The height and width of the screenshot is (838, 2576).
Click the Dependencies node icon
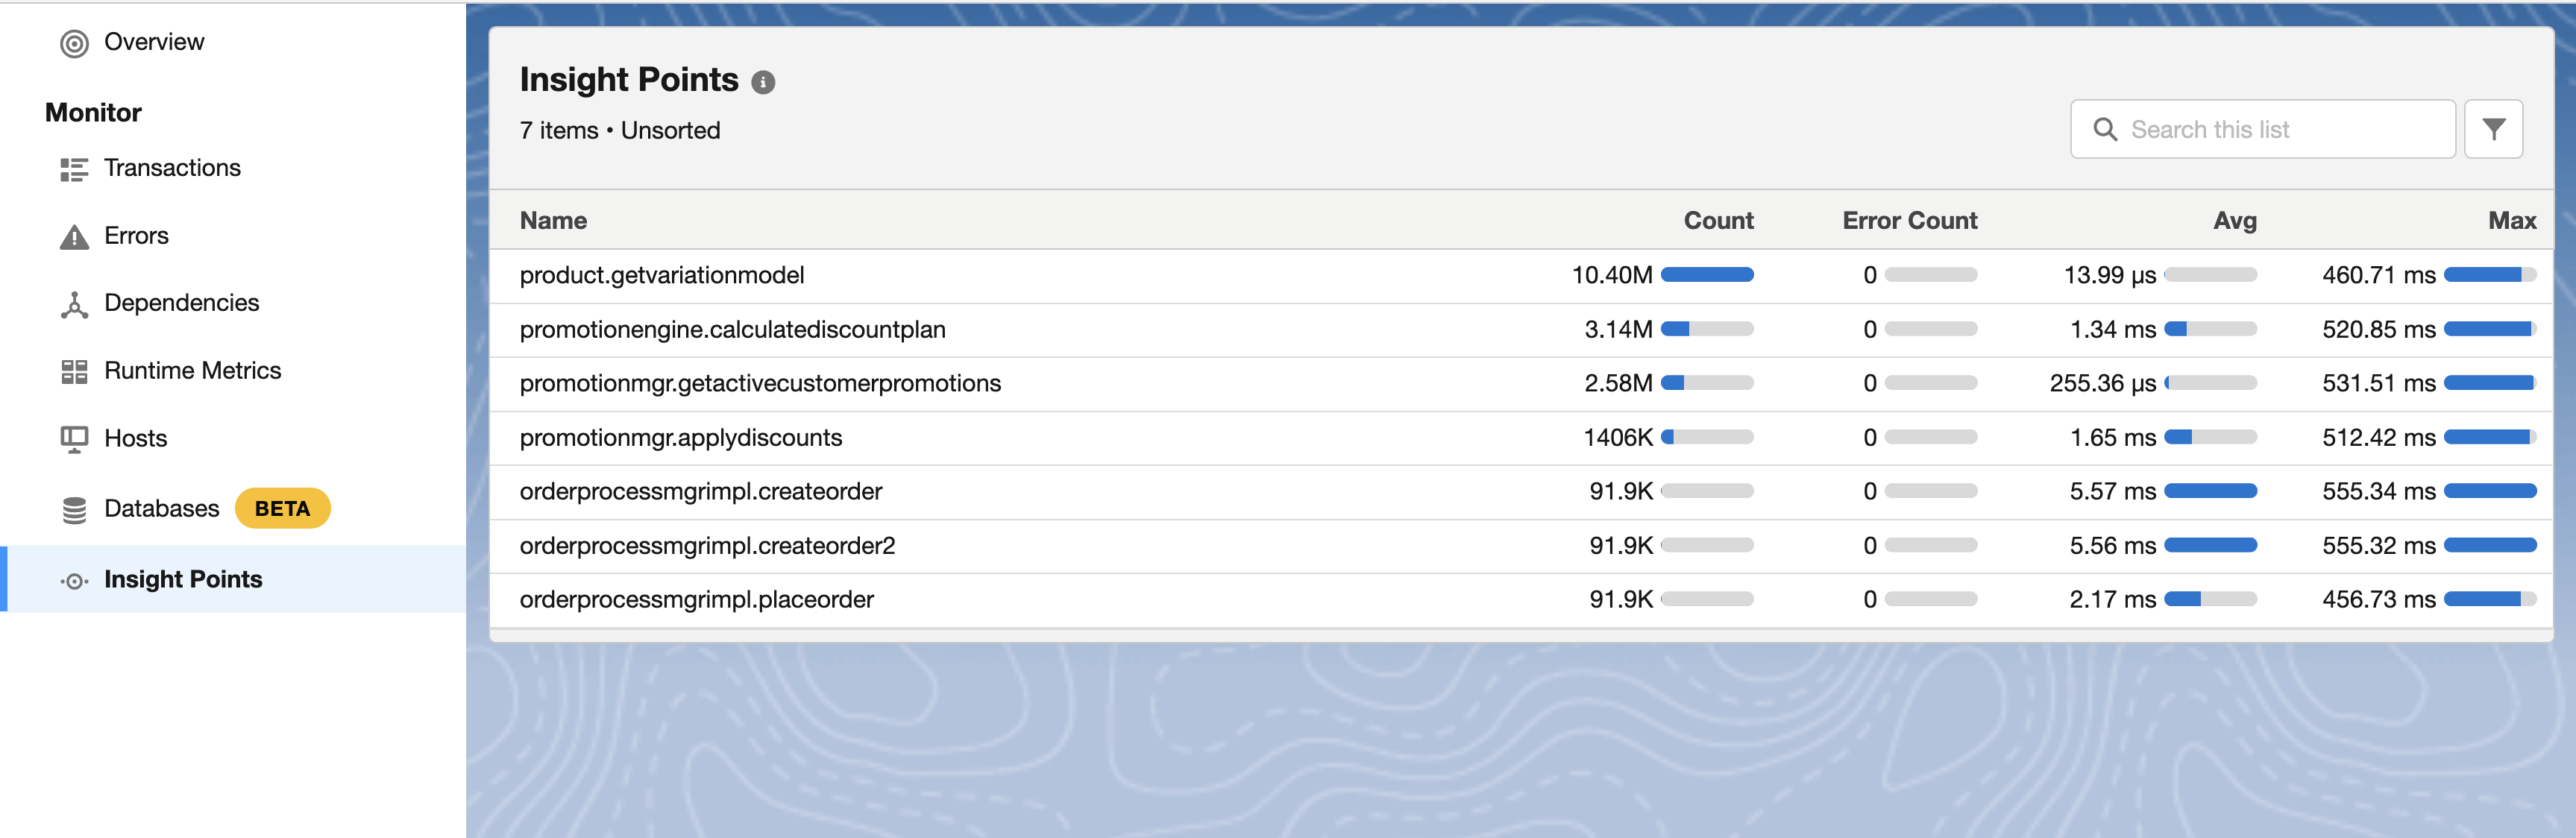pyautogui.click(x=73, y=302)
